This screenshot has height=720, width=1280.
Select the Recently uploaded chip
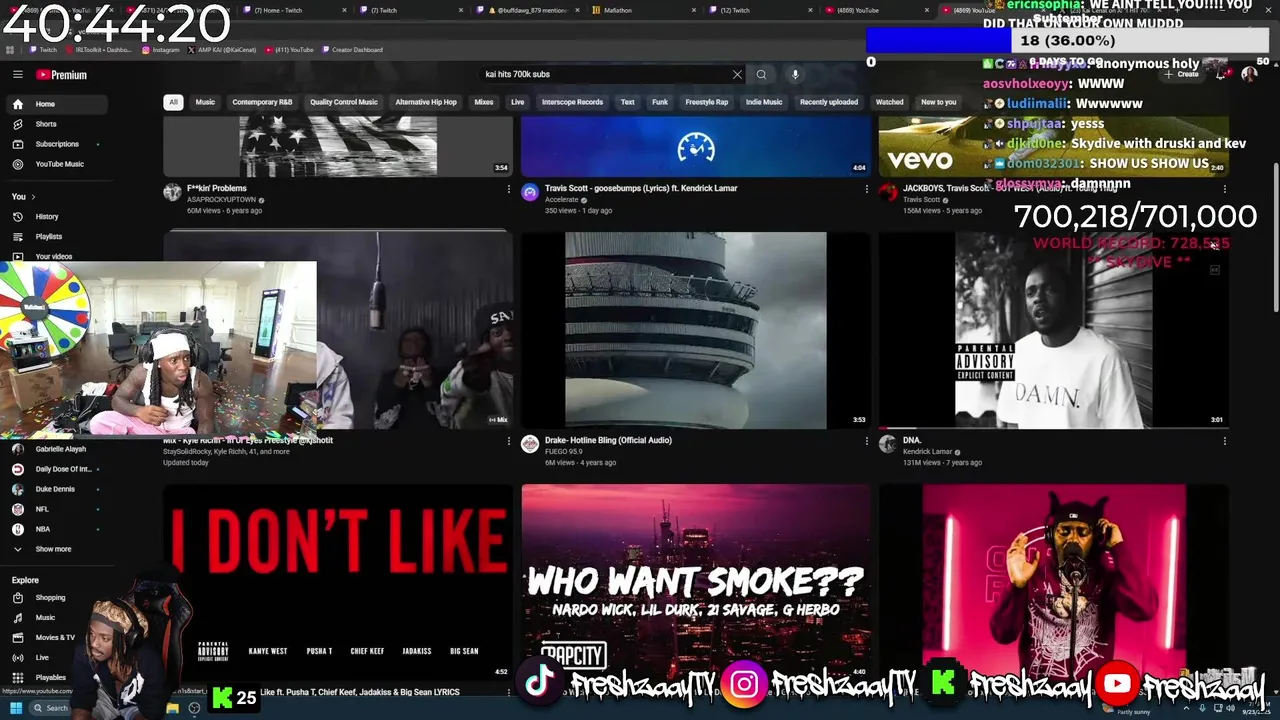[829, 102]
